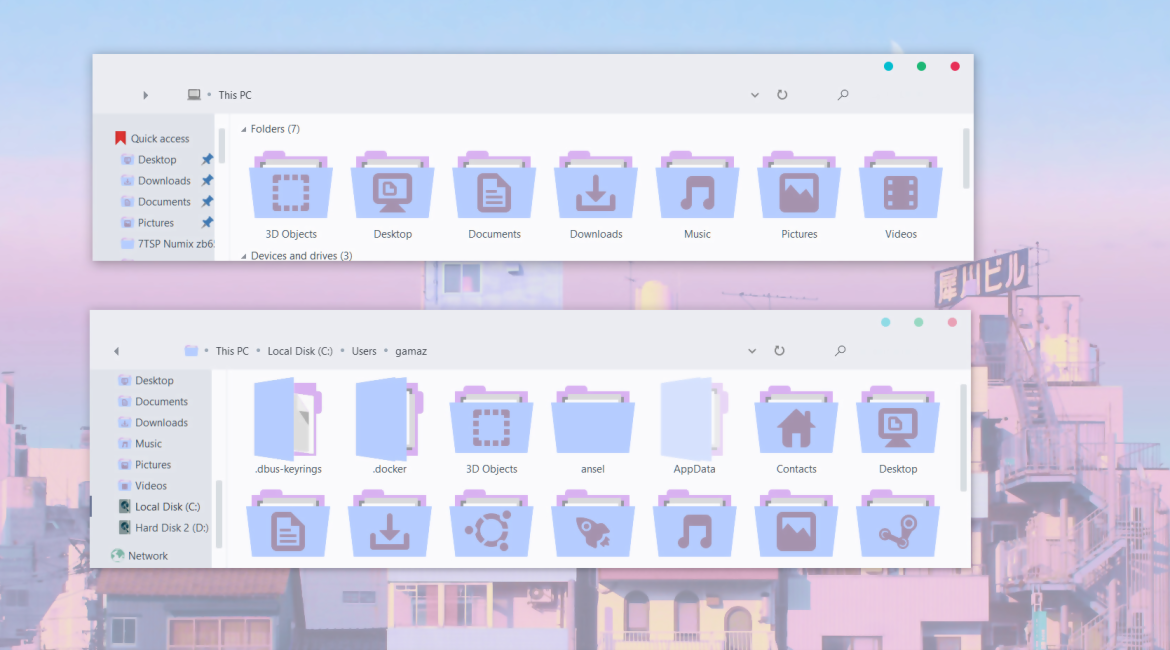The width and height of the screenshot is (1170, 650).
Task: Click the search magnifier in gamaz window
Action: pyautogui.click(x=840, y=351)
